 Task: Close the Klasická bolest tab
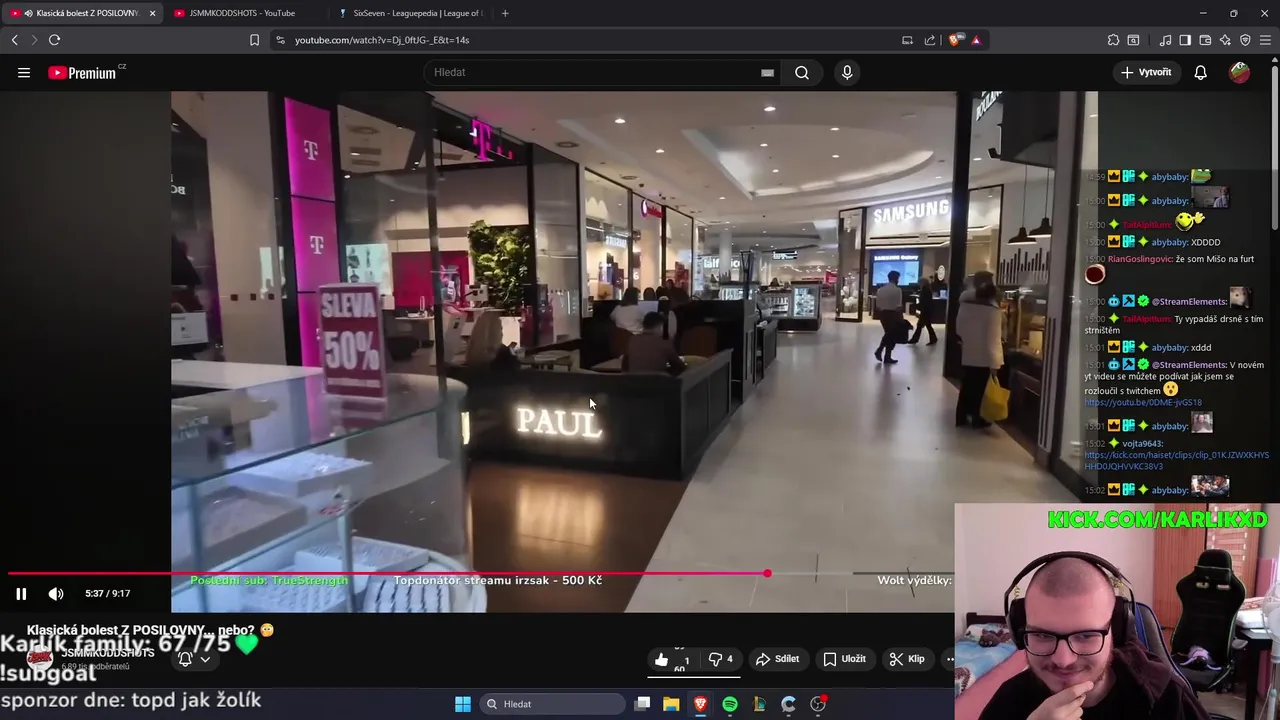click(152, 13)
